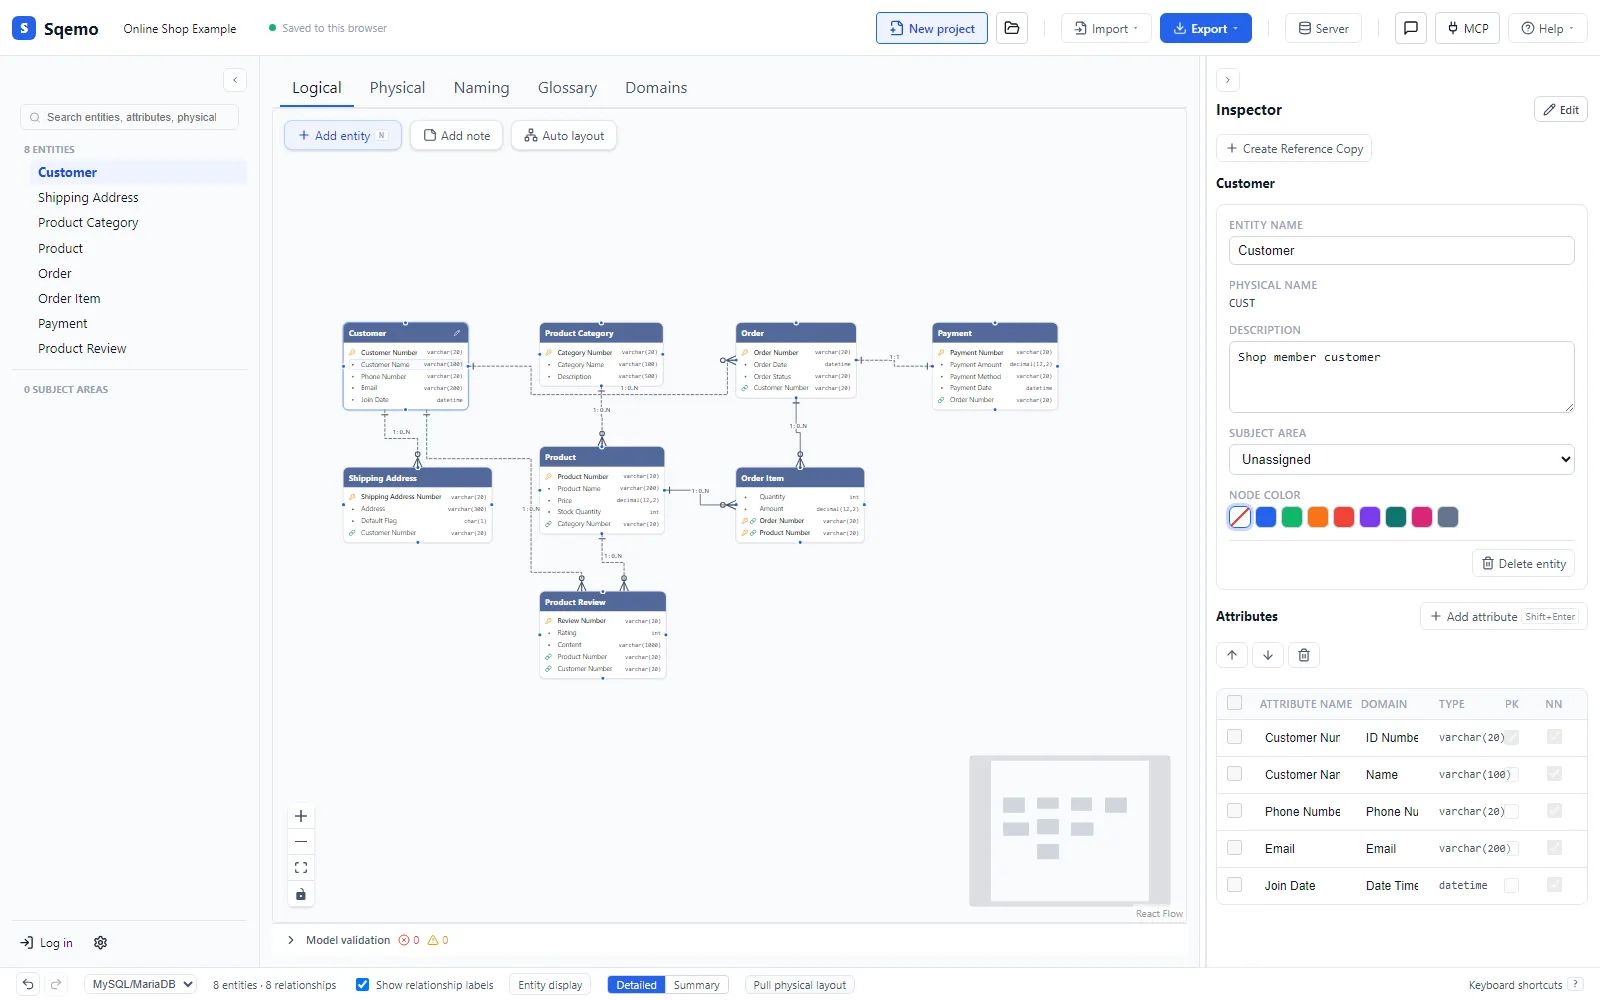Switch to the Naming tab
The image size is (1600, 1000).
pos(481,88)
